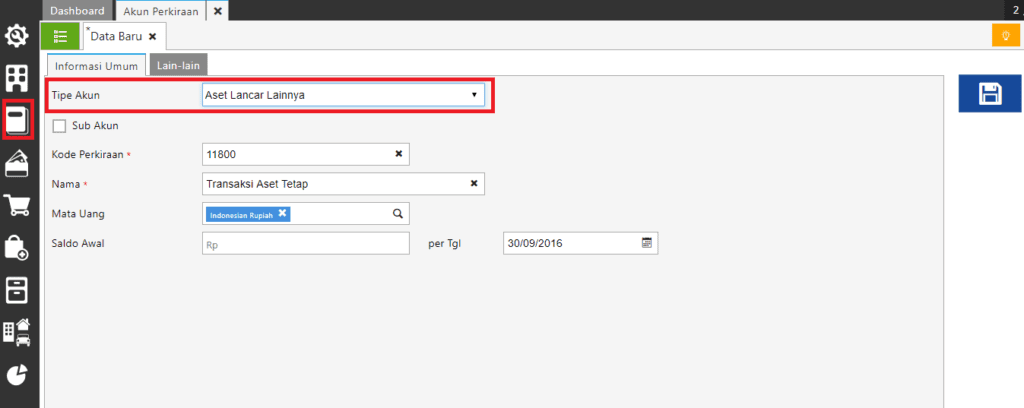1024x408 pixels.
Task: Click the Mata Uang search magnifier
Action: point(397,214)
